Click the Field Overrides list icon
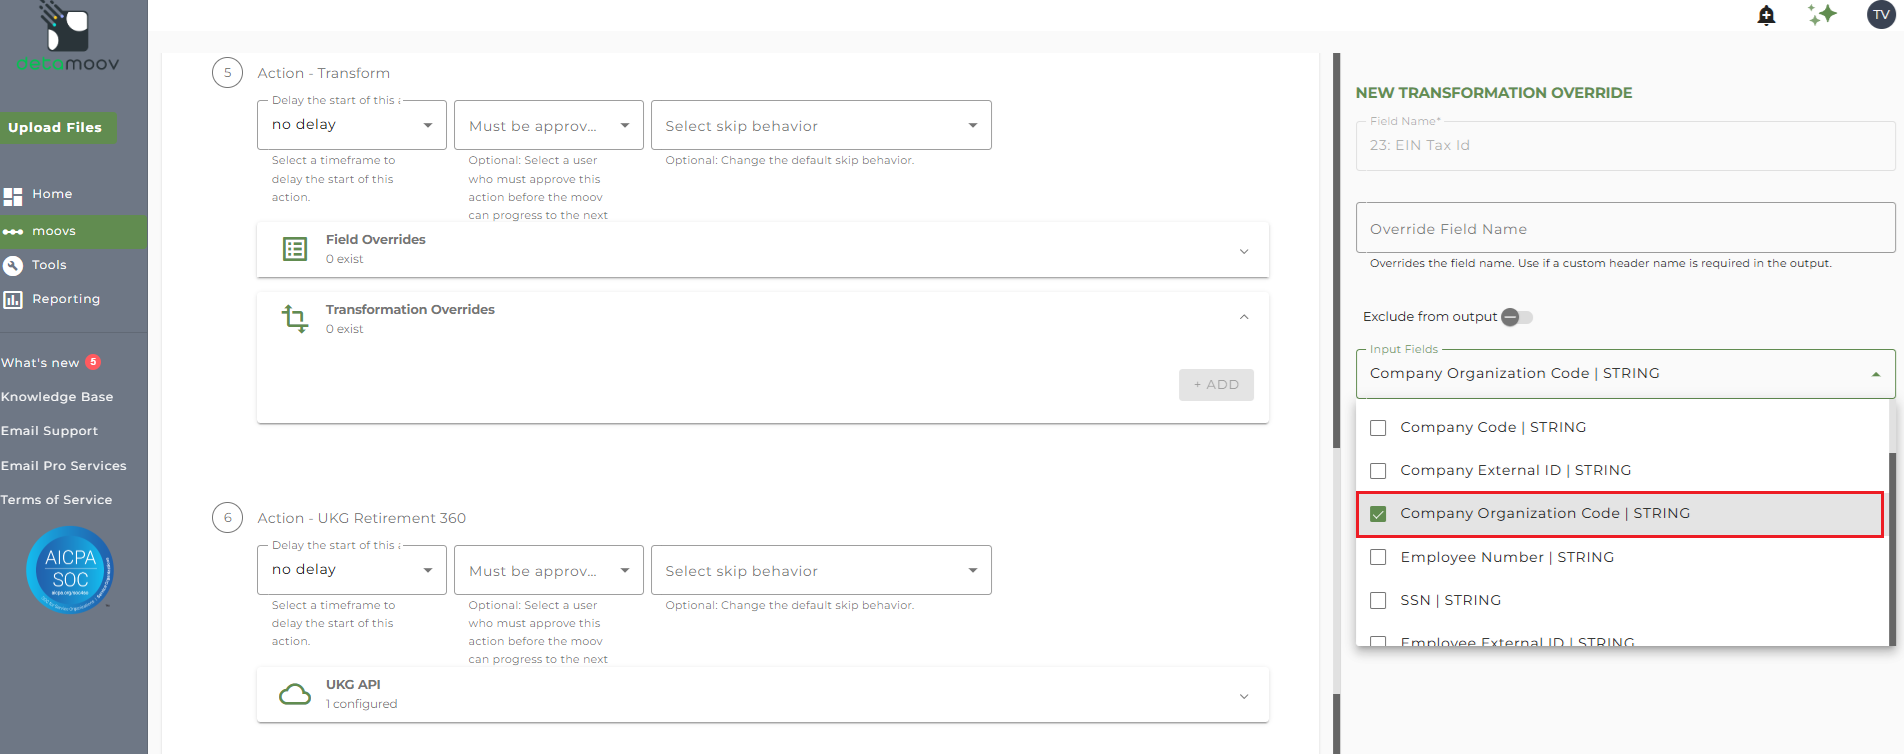1904x754 pixels. (295, 249)
